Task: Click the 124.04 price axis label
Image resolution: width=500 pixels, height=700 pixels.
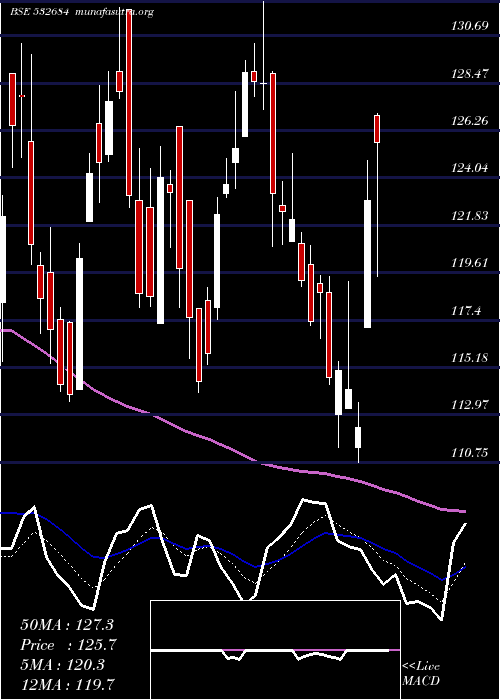Action: 470,168
